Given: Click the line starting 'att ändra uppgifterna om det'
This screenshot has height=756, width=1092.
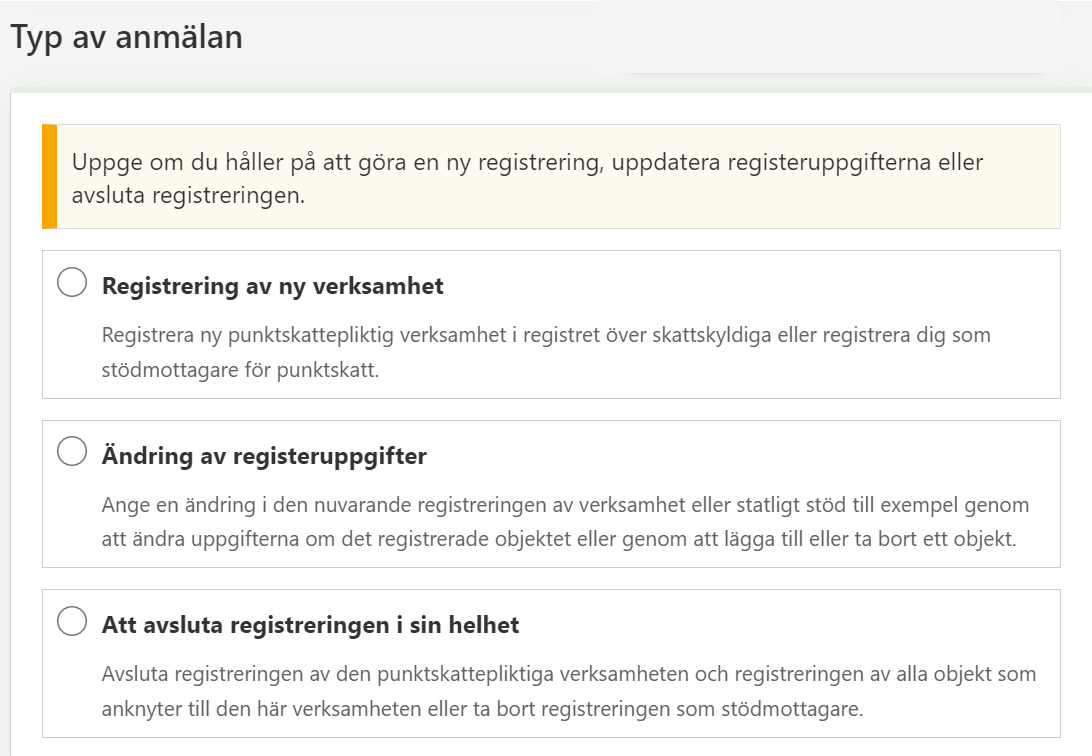Looking at the screenshot, I should (558, 539).
